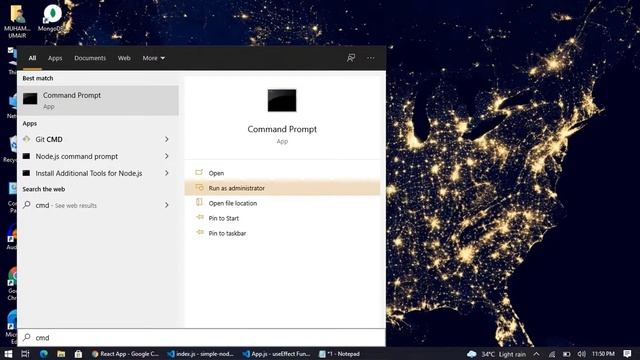
Task: Click the search box containing cmd
Action: pyautogui.click(x=201, y=338)
